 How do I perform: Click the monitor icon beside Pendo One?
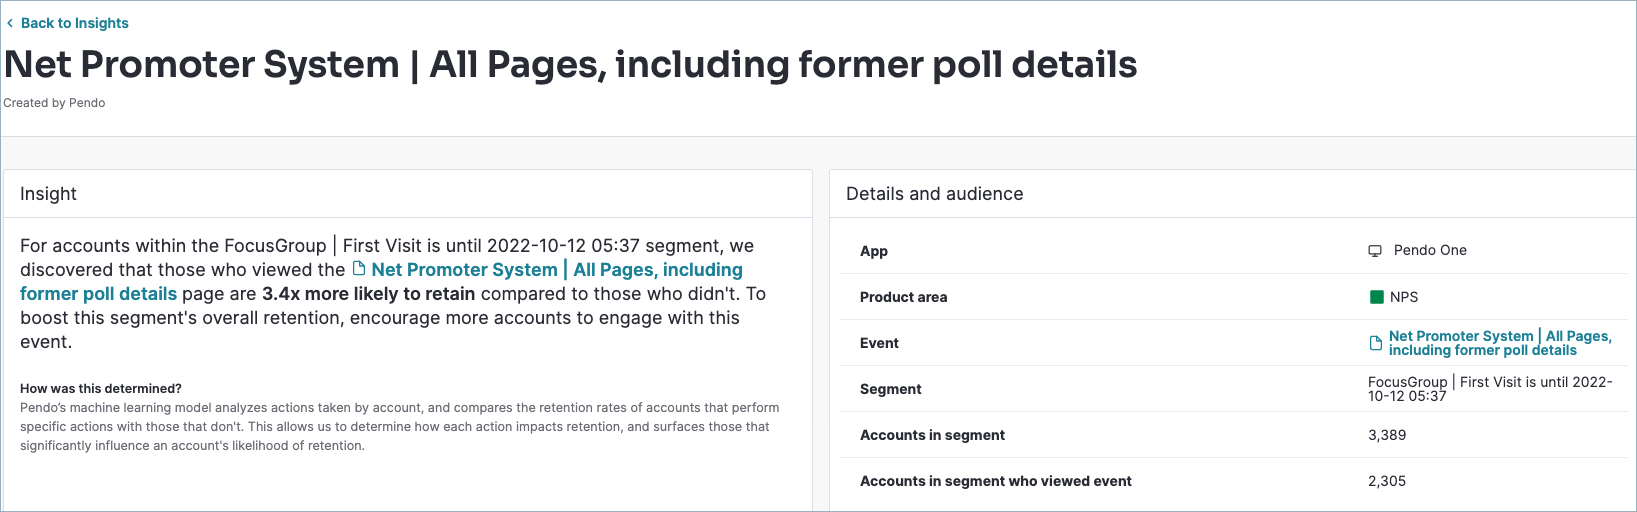point(1375,251)
